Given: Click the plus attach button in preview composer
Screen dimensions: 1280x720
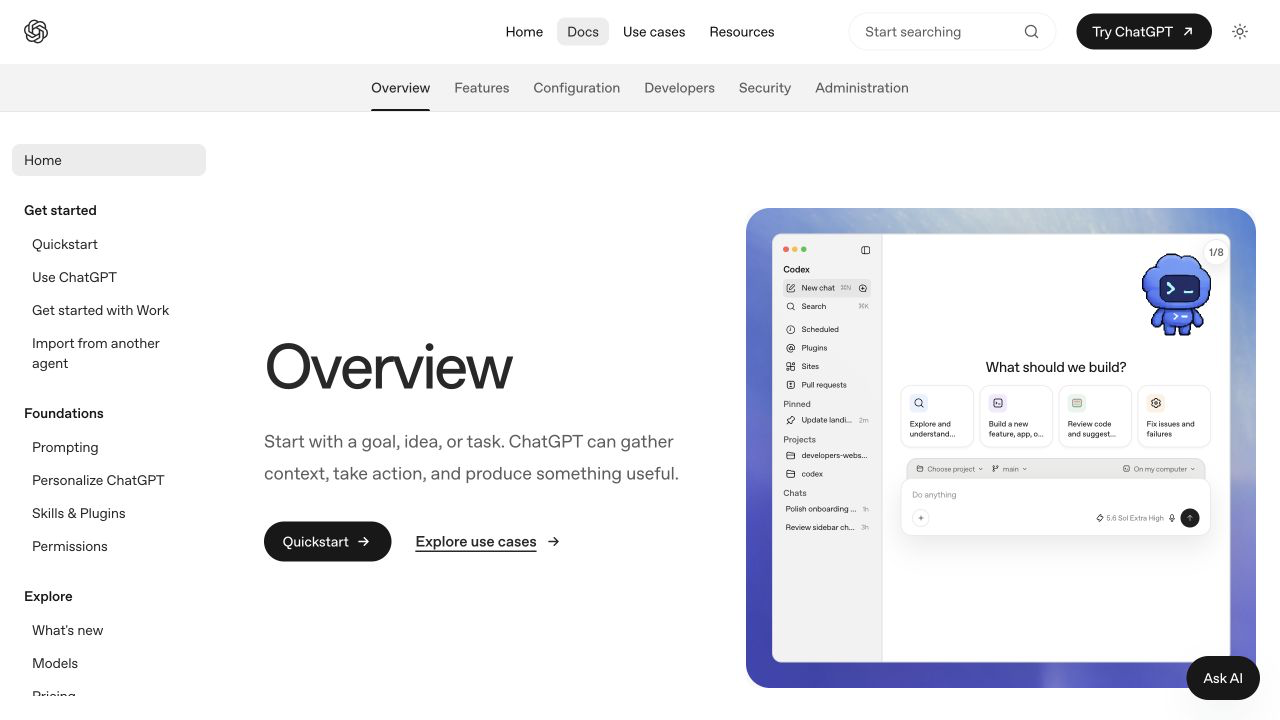Looking at the screenshot, I should [921, 518].
